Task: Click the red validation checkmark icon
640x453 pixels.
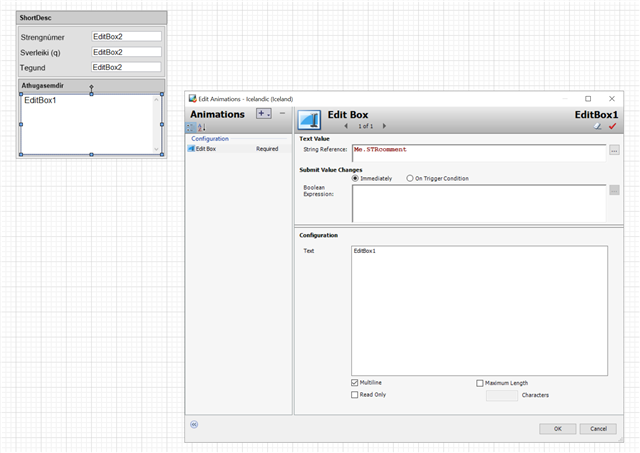Action: 612,127
